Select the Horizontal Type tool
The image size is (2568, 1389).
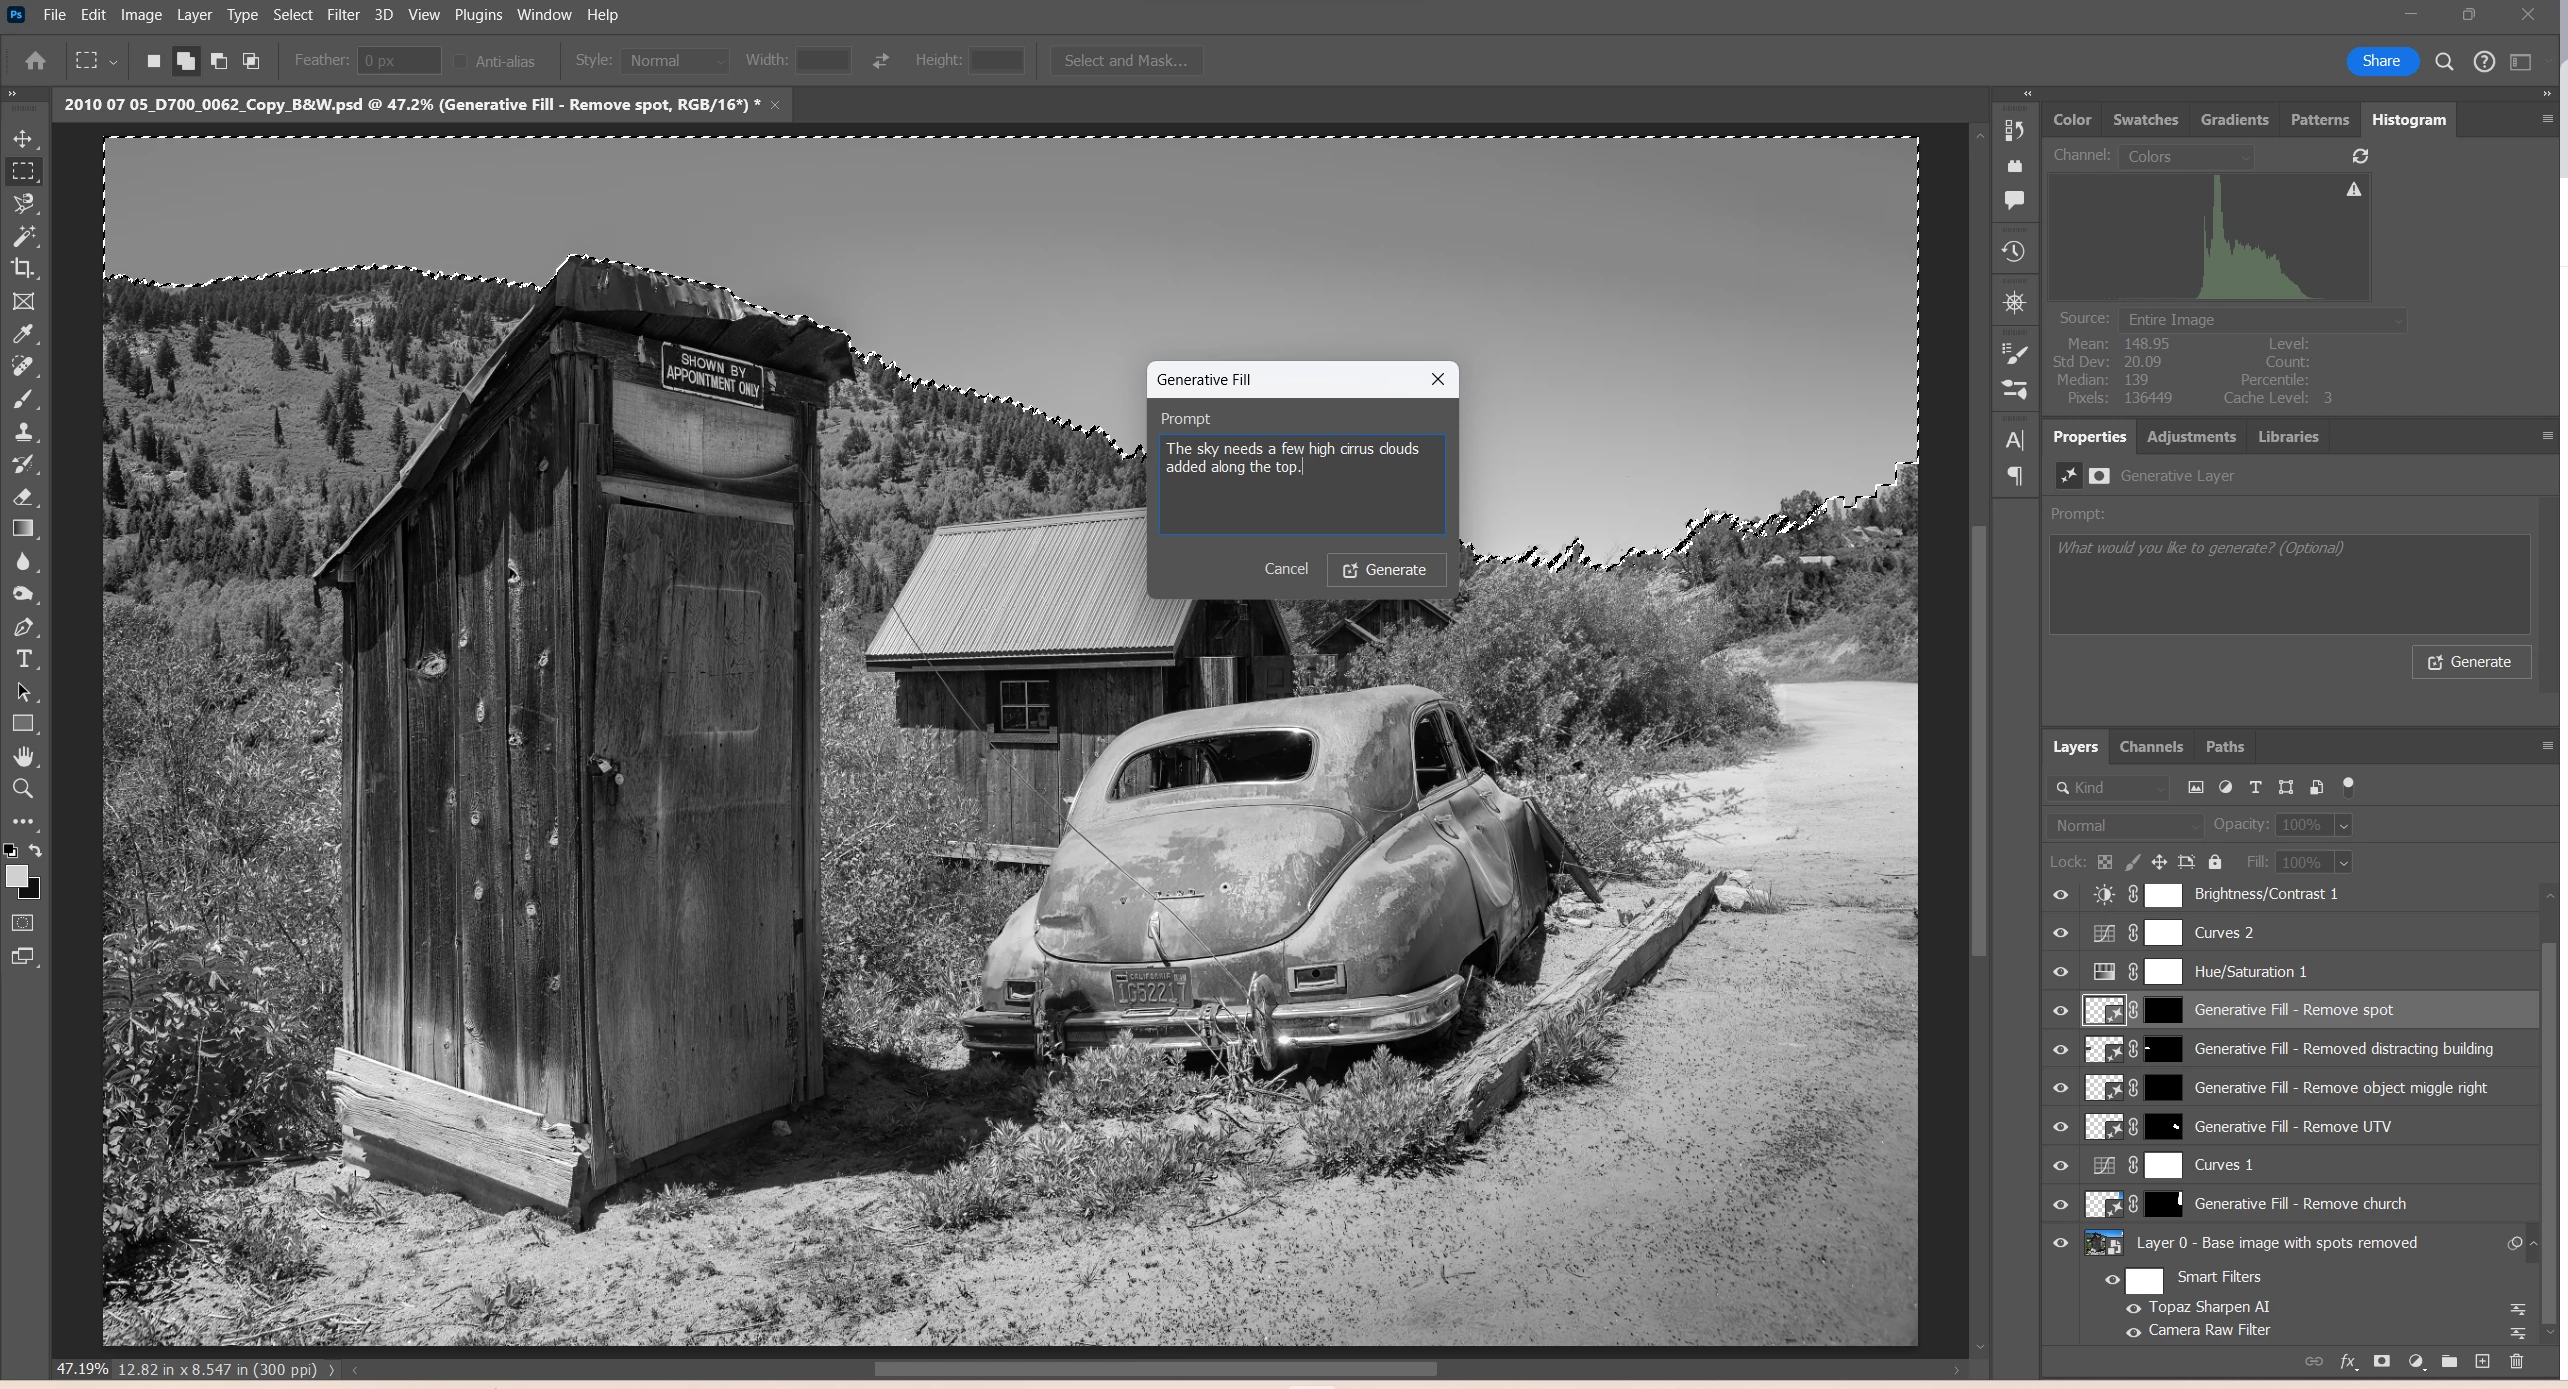(23, 659)
